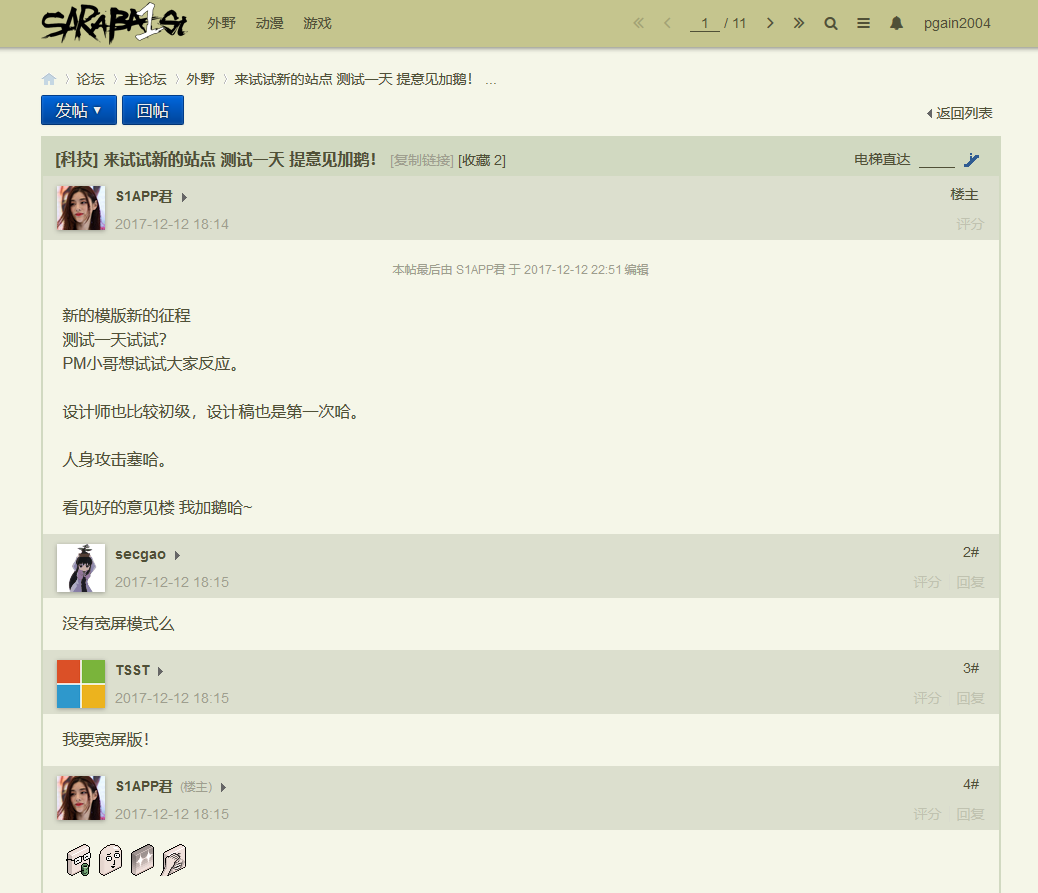The height and width of the screenshot is (893, 1038).
Task: Click TSST's Microsoft logo avatar
Action: pyautogui.click(x=81, y=684)
